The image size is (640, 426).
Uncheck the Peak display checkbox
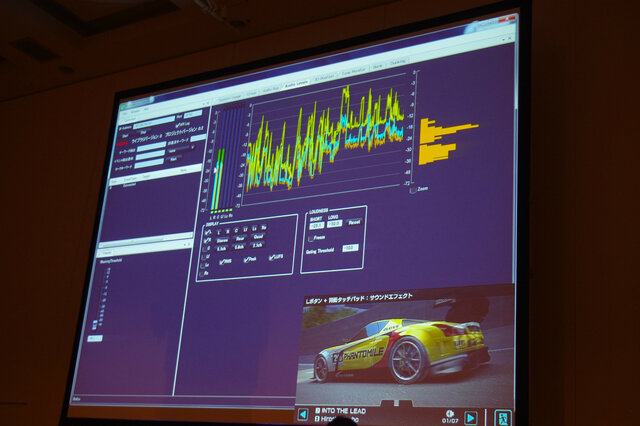(x=250, y=260)
